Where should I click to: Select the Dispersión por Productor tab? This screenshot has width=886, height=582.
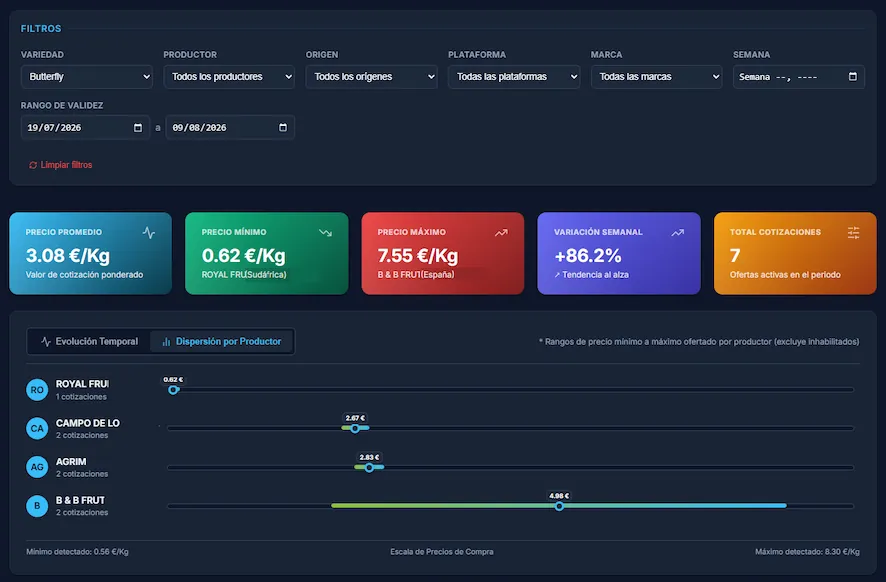[x=222, y=341]
